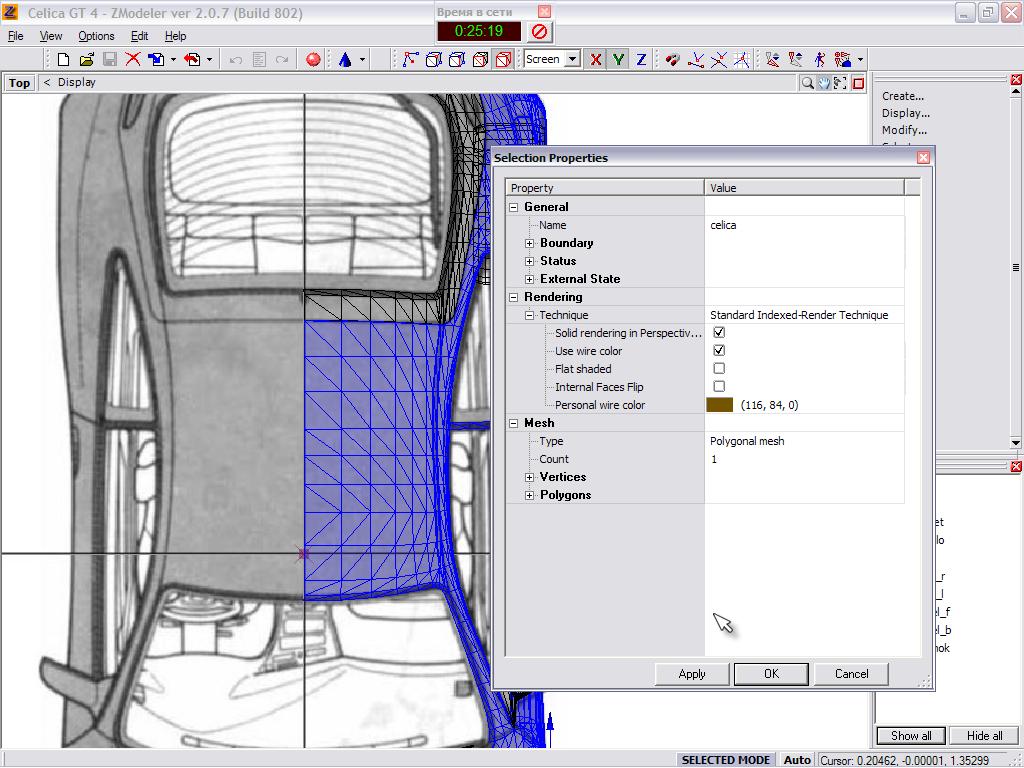Toggle the X axis lock button
Image resolution: width=1024 pixels, height=768 pixels.
point(596,60)
